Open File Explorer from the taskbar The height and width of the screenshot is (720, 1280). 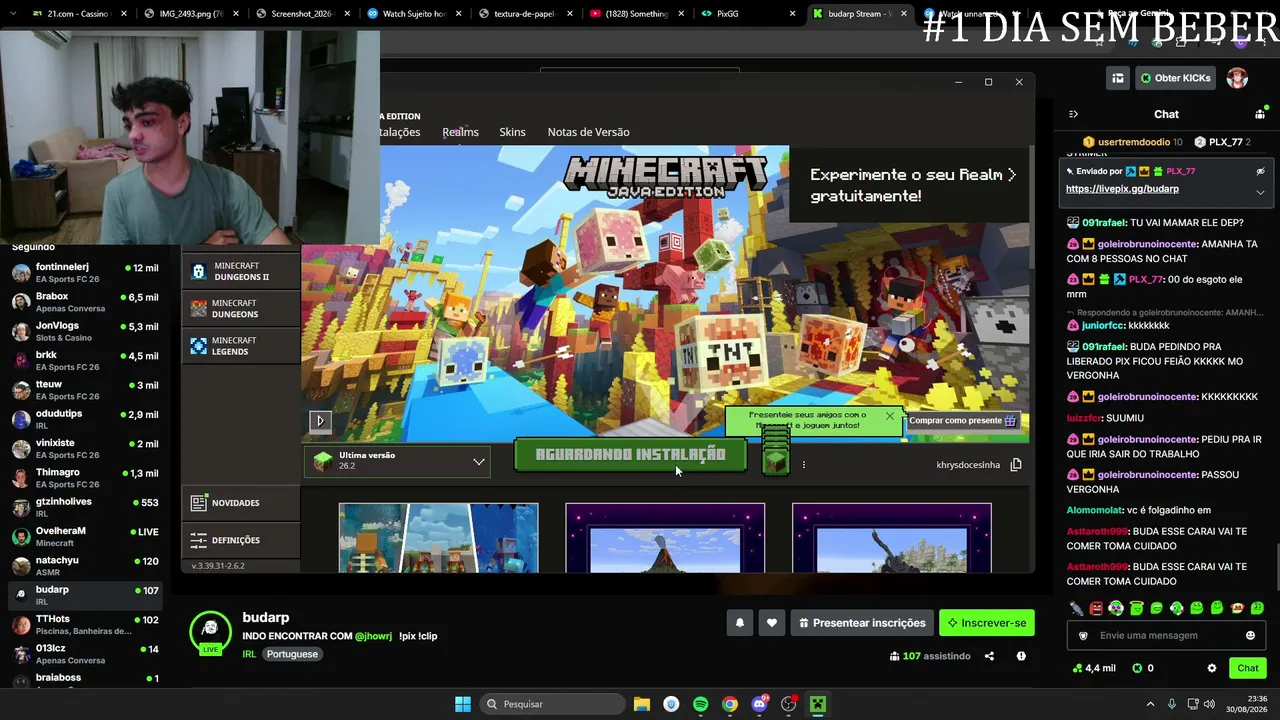642,704
